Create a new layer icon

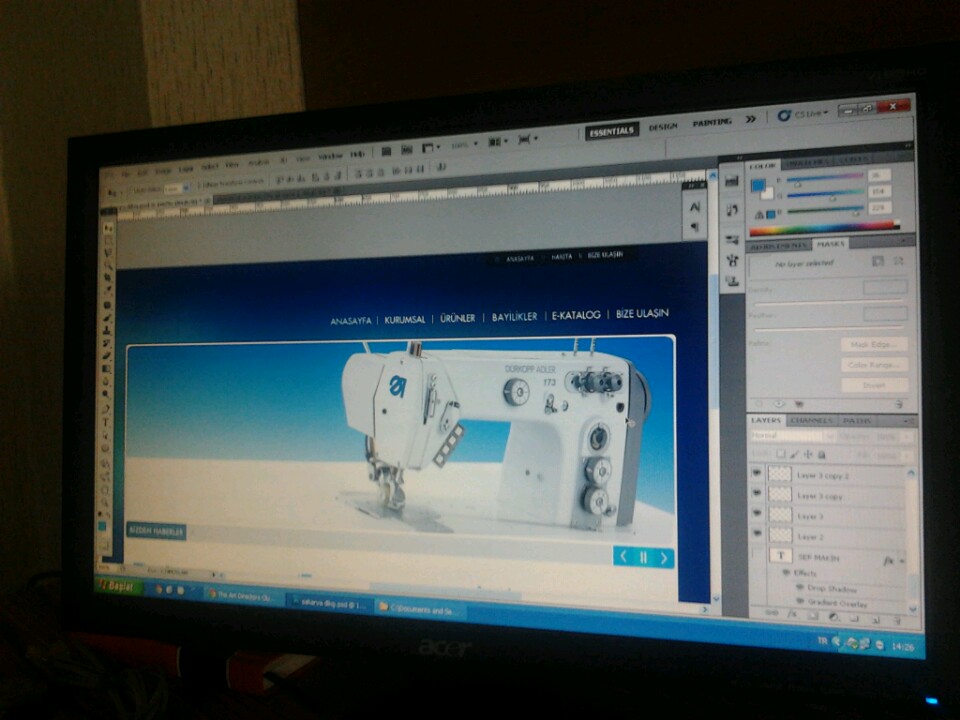(x=876, y=620)
